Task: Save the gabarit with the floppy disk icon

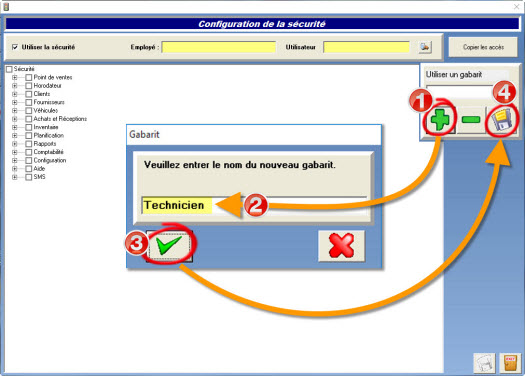Action: tap(501, 120)
